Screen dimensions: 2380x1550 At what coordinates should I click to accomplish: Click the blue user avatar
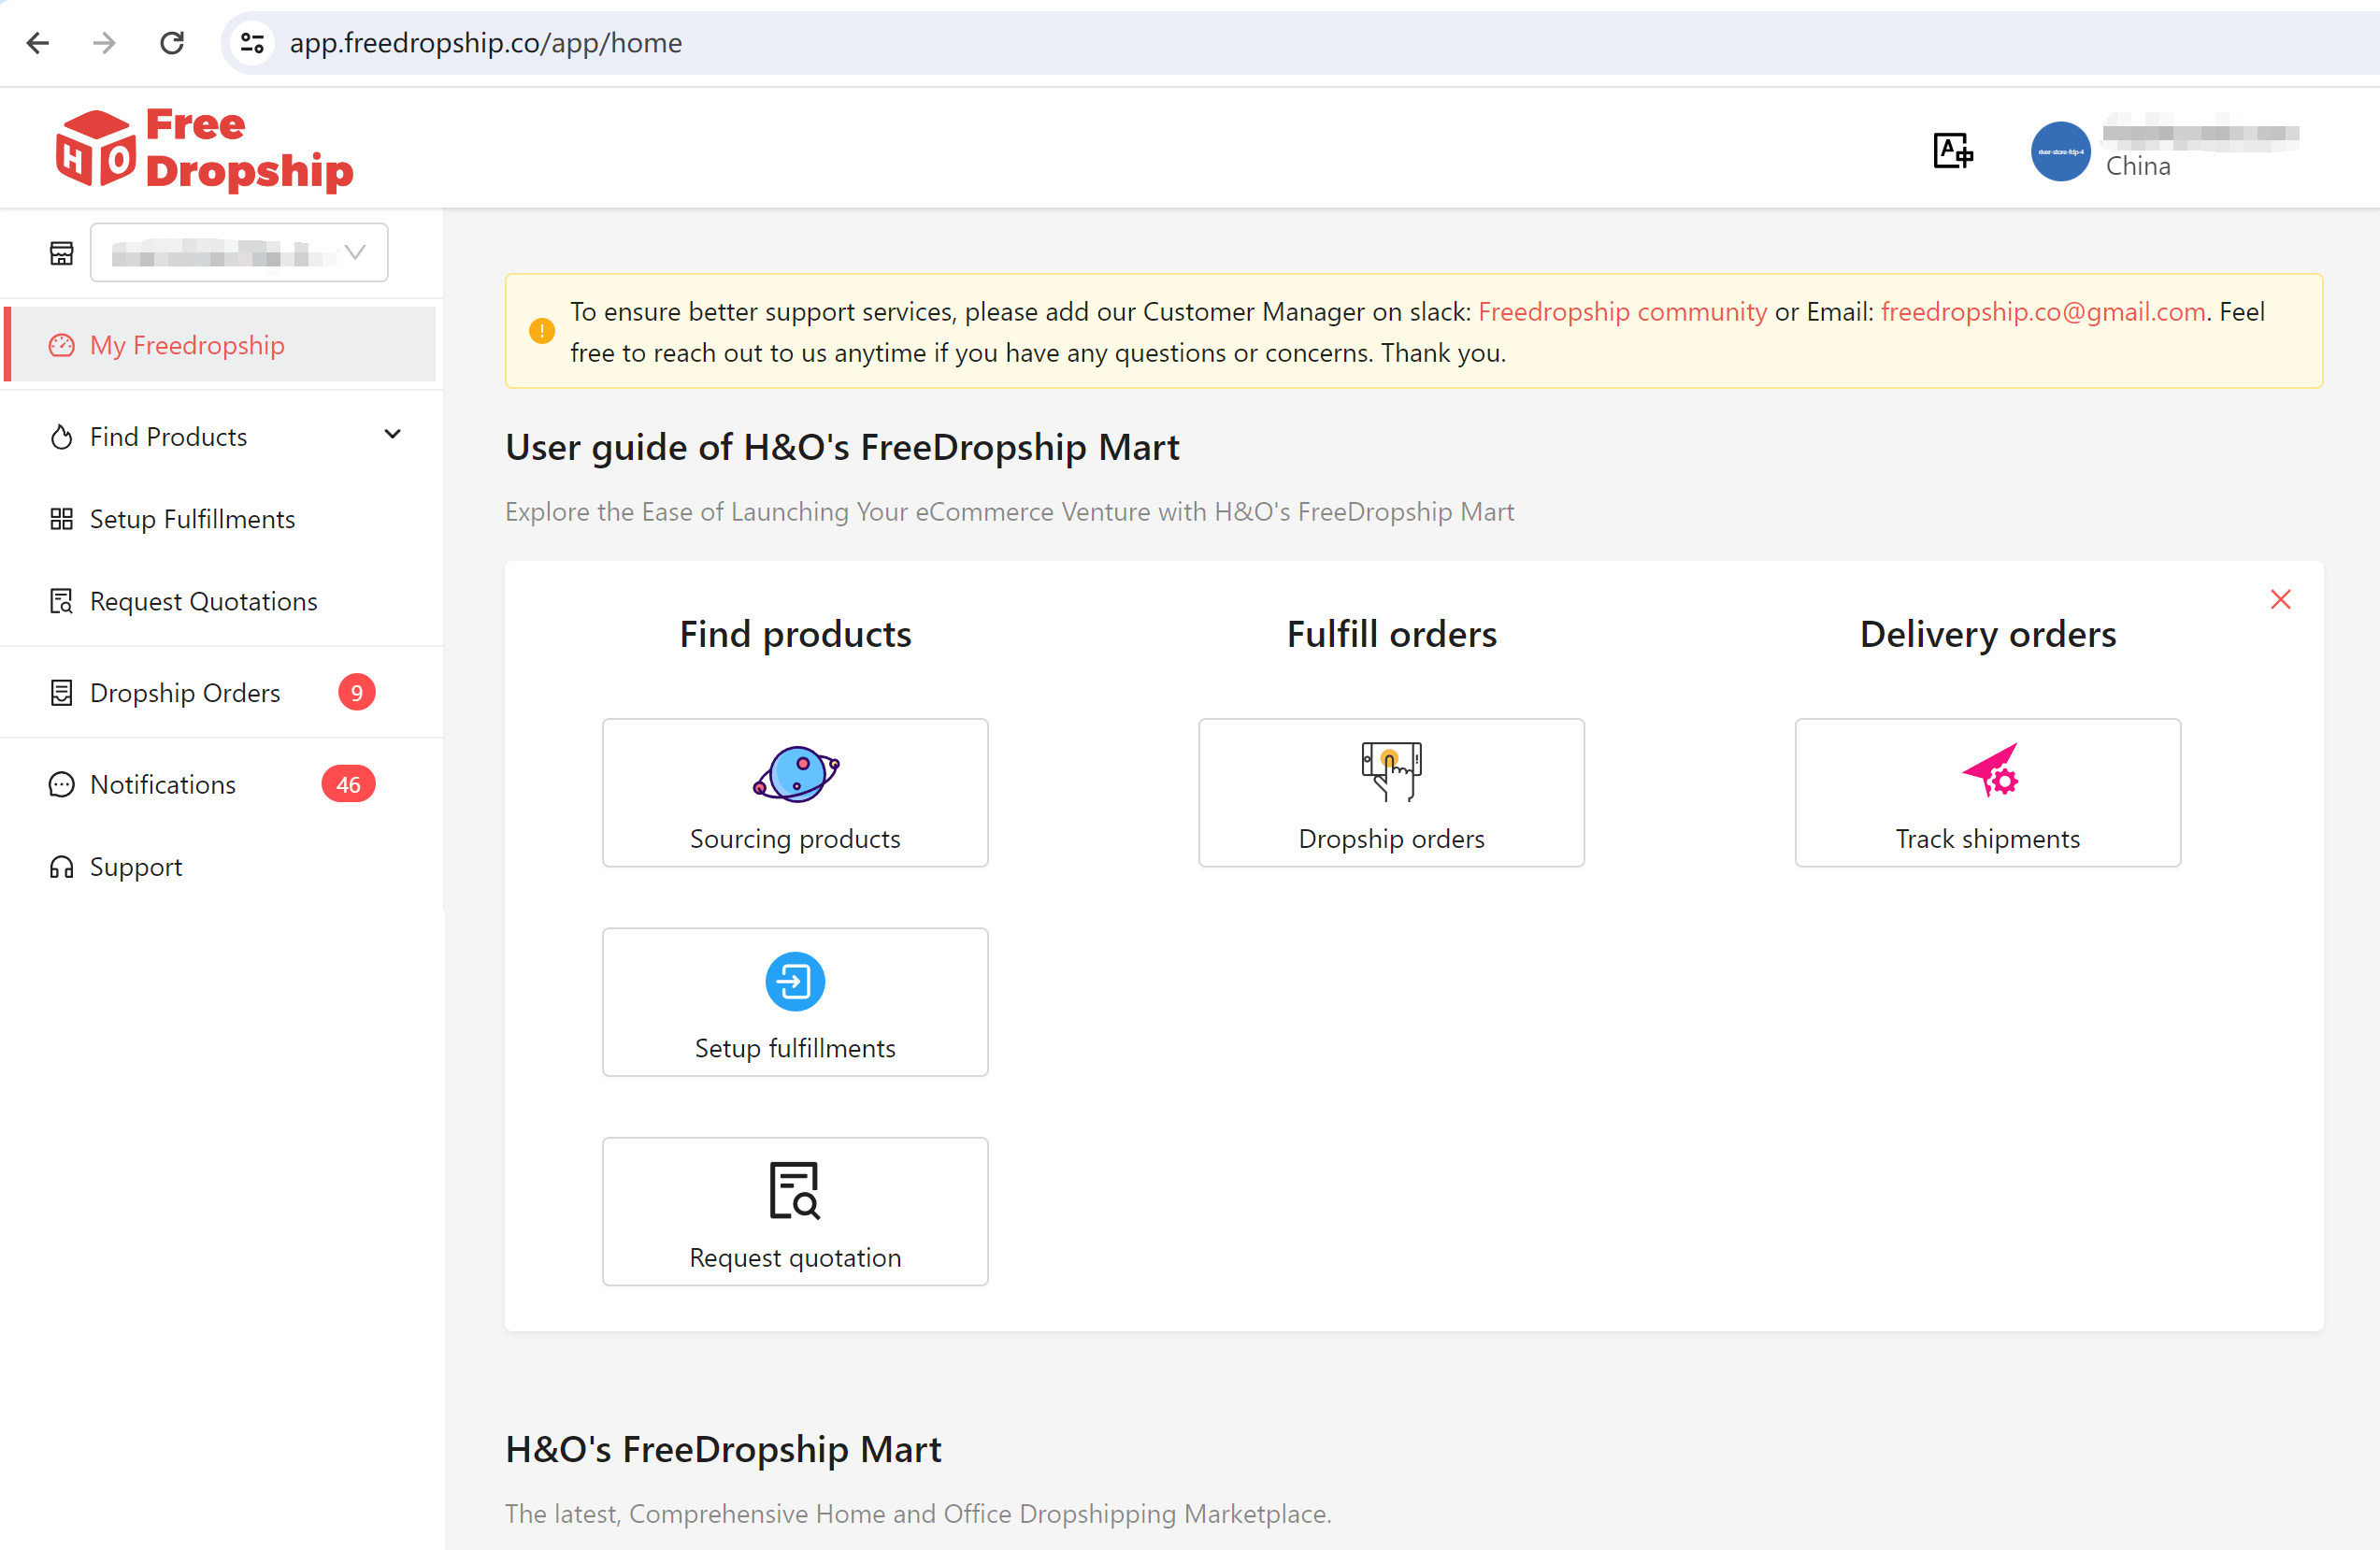tap(2059, 151)
